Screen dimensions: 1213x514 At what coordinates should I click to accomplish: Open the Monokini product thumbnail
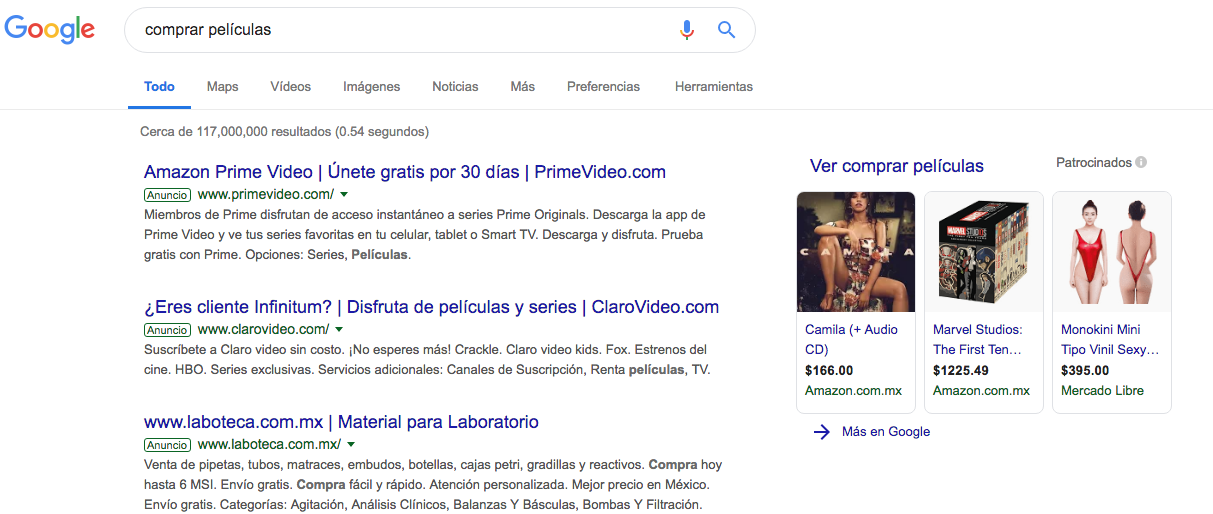pyautogui.click(x=1112, y=252)
